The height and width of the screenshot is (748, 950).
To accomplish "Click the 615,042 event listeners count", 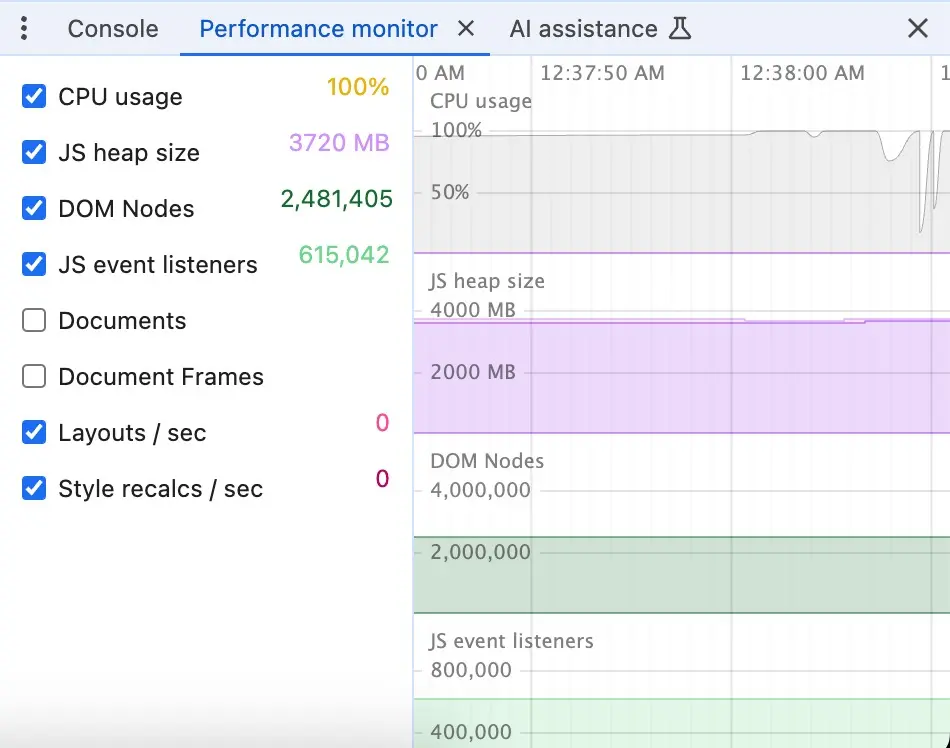I will pyautogui.click(x=344, y=255).
